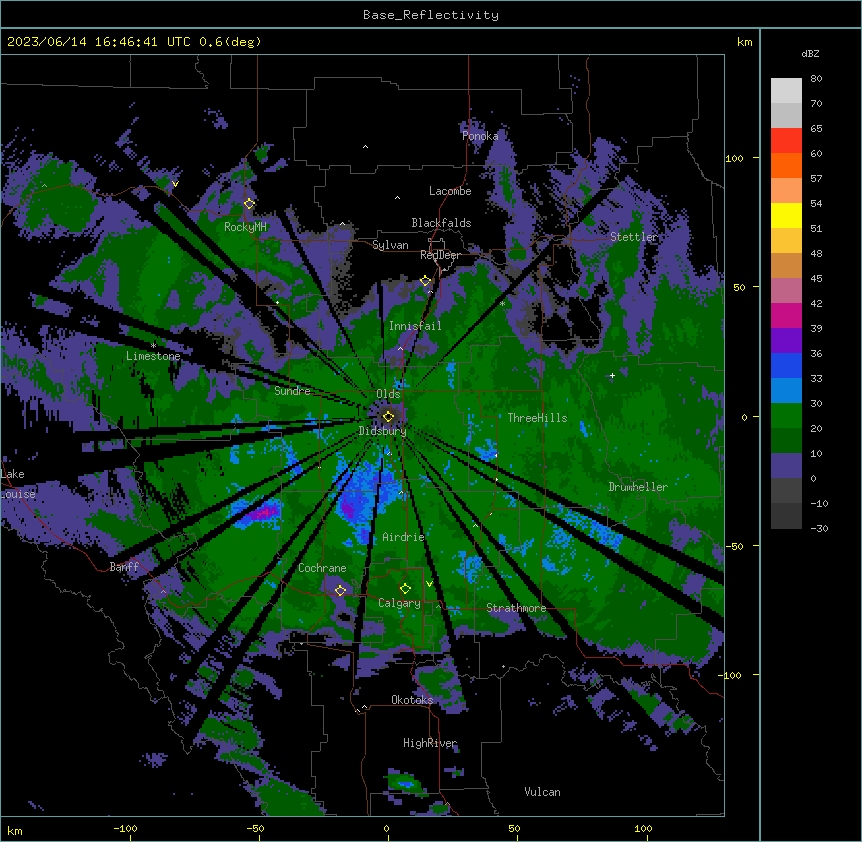Click the Okotoks city label
This screenshot has height=842, width=862.
coord(412,700)
